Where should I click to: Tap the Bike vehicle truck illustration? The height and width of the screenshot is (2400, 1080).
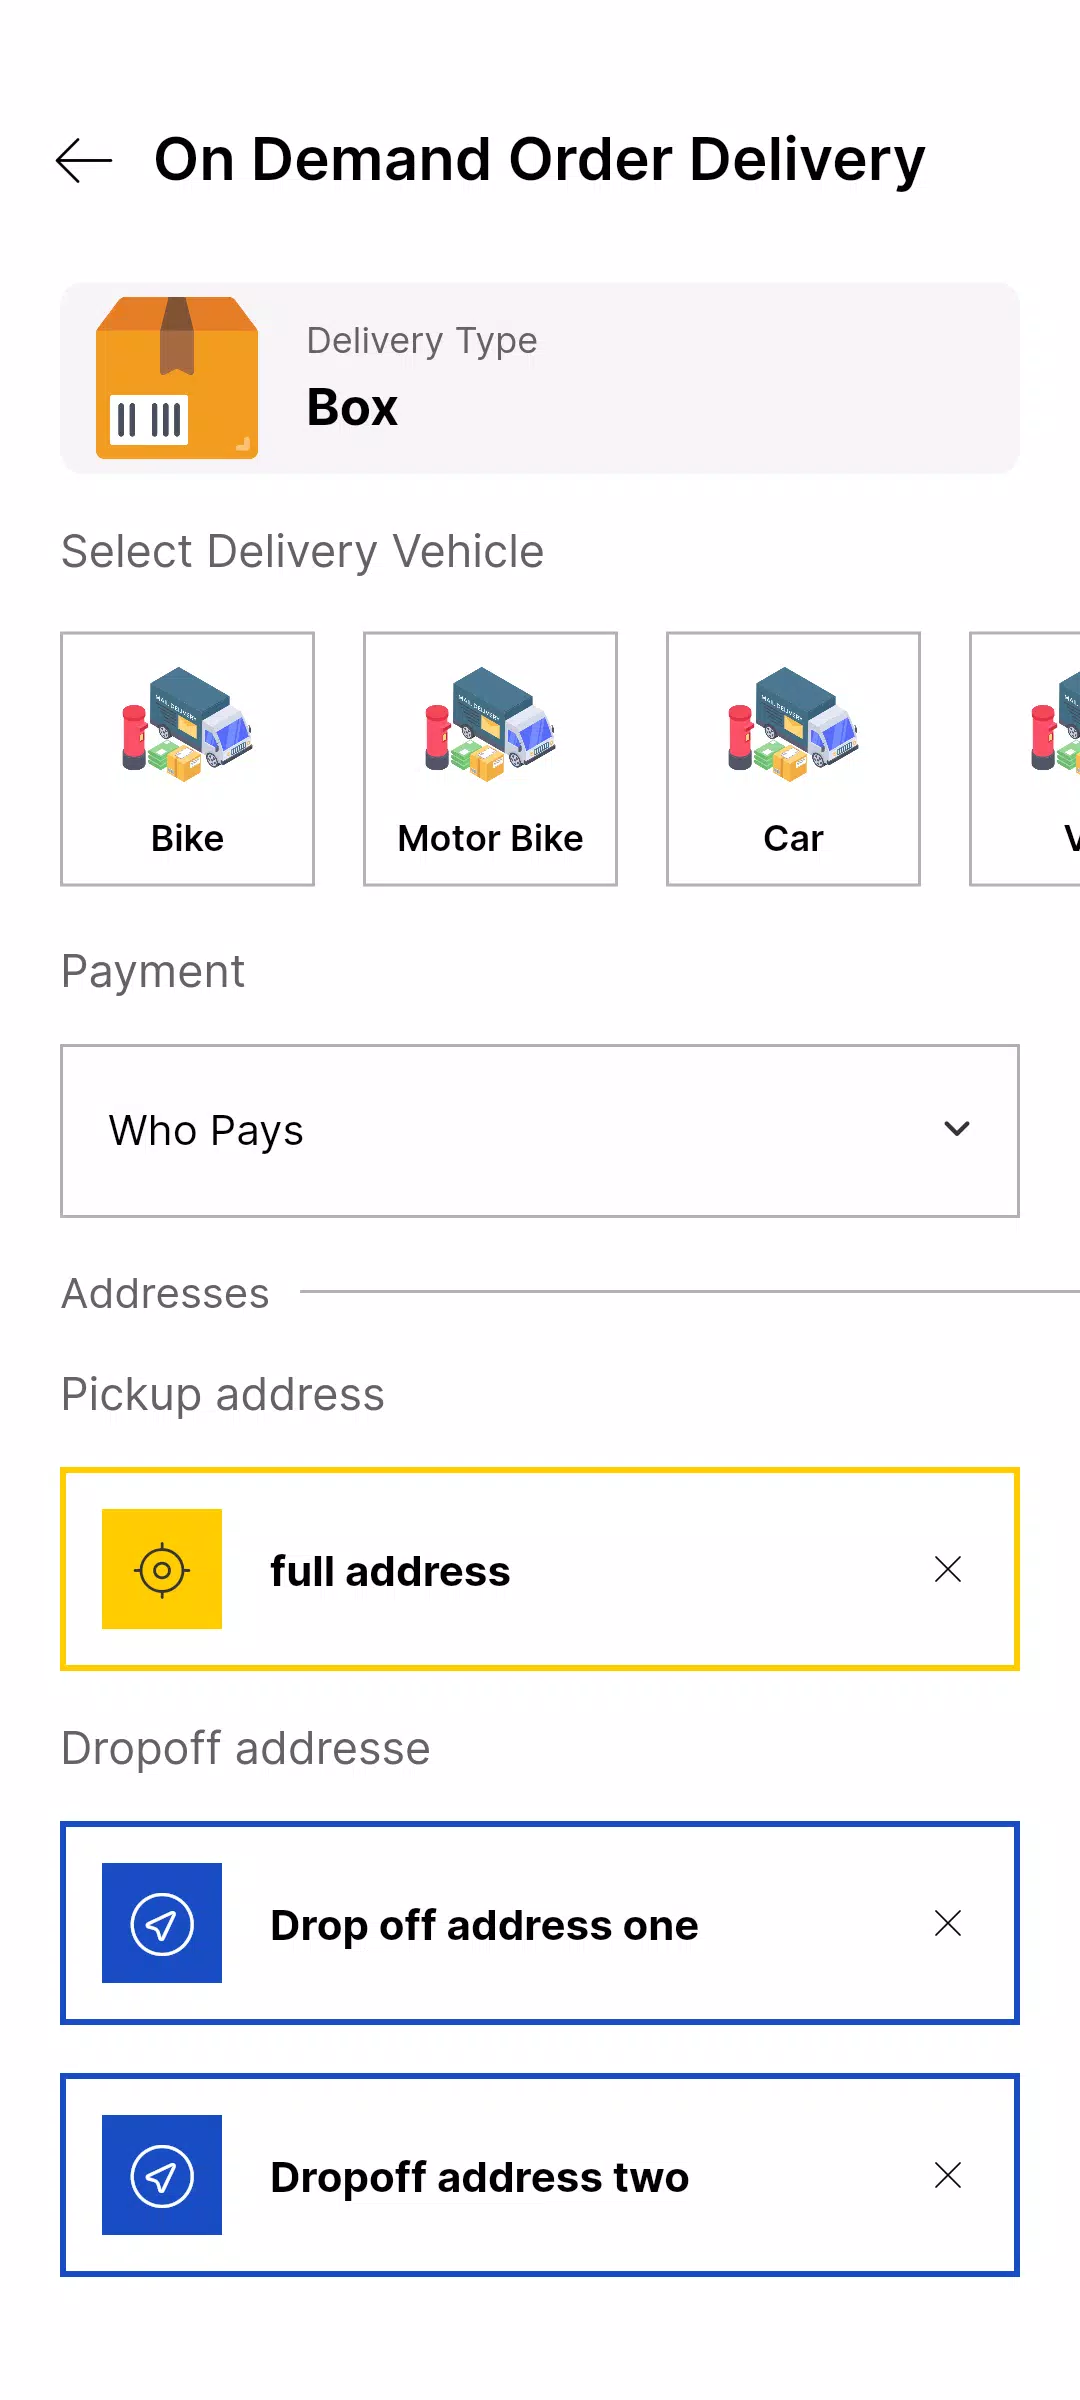point(187,725)
